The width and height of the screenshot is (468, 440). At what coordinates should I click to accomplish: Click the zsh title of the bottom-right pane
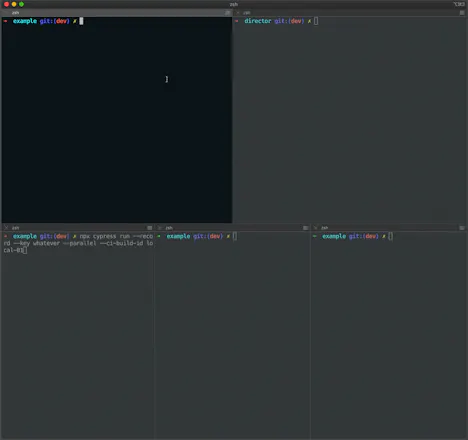coord(325,228)
